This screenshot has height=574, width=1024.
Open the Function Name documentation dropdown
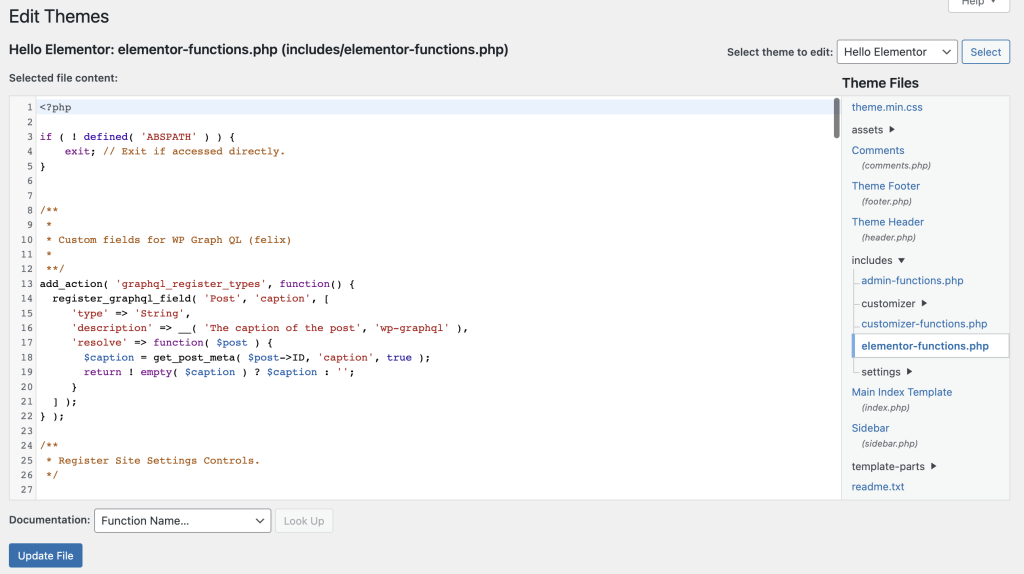(x=182, y=520)
